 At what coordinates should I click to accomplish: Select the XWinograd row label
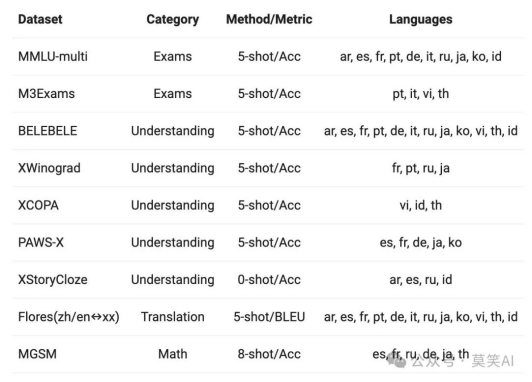[x=49, y=168]
